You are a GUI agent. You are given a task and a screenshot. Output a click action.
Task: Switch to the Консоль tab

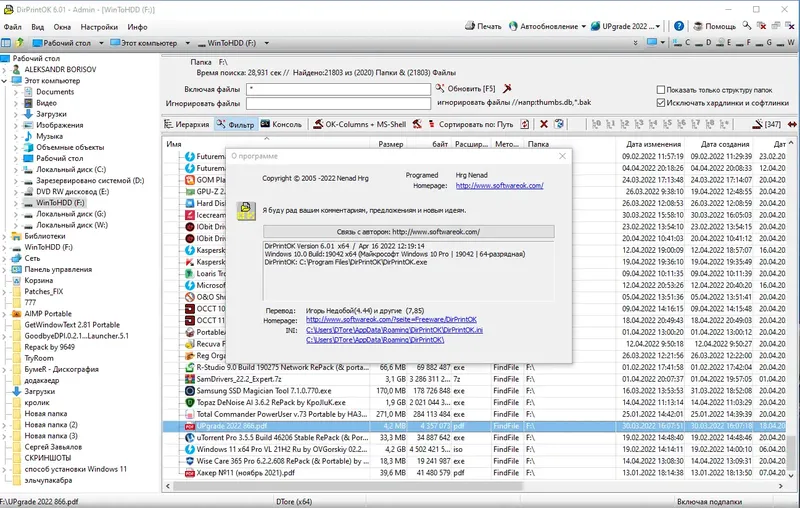click(x=282, y=124)
